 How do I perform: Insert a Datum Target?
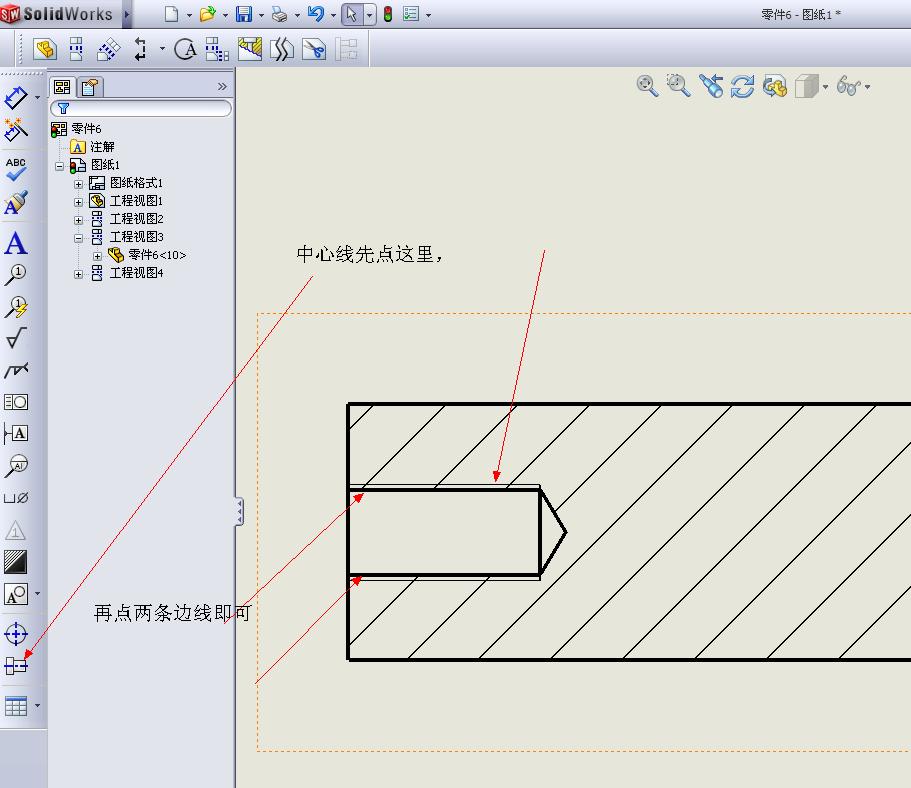[16, 465]
